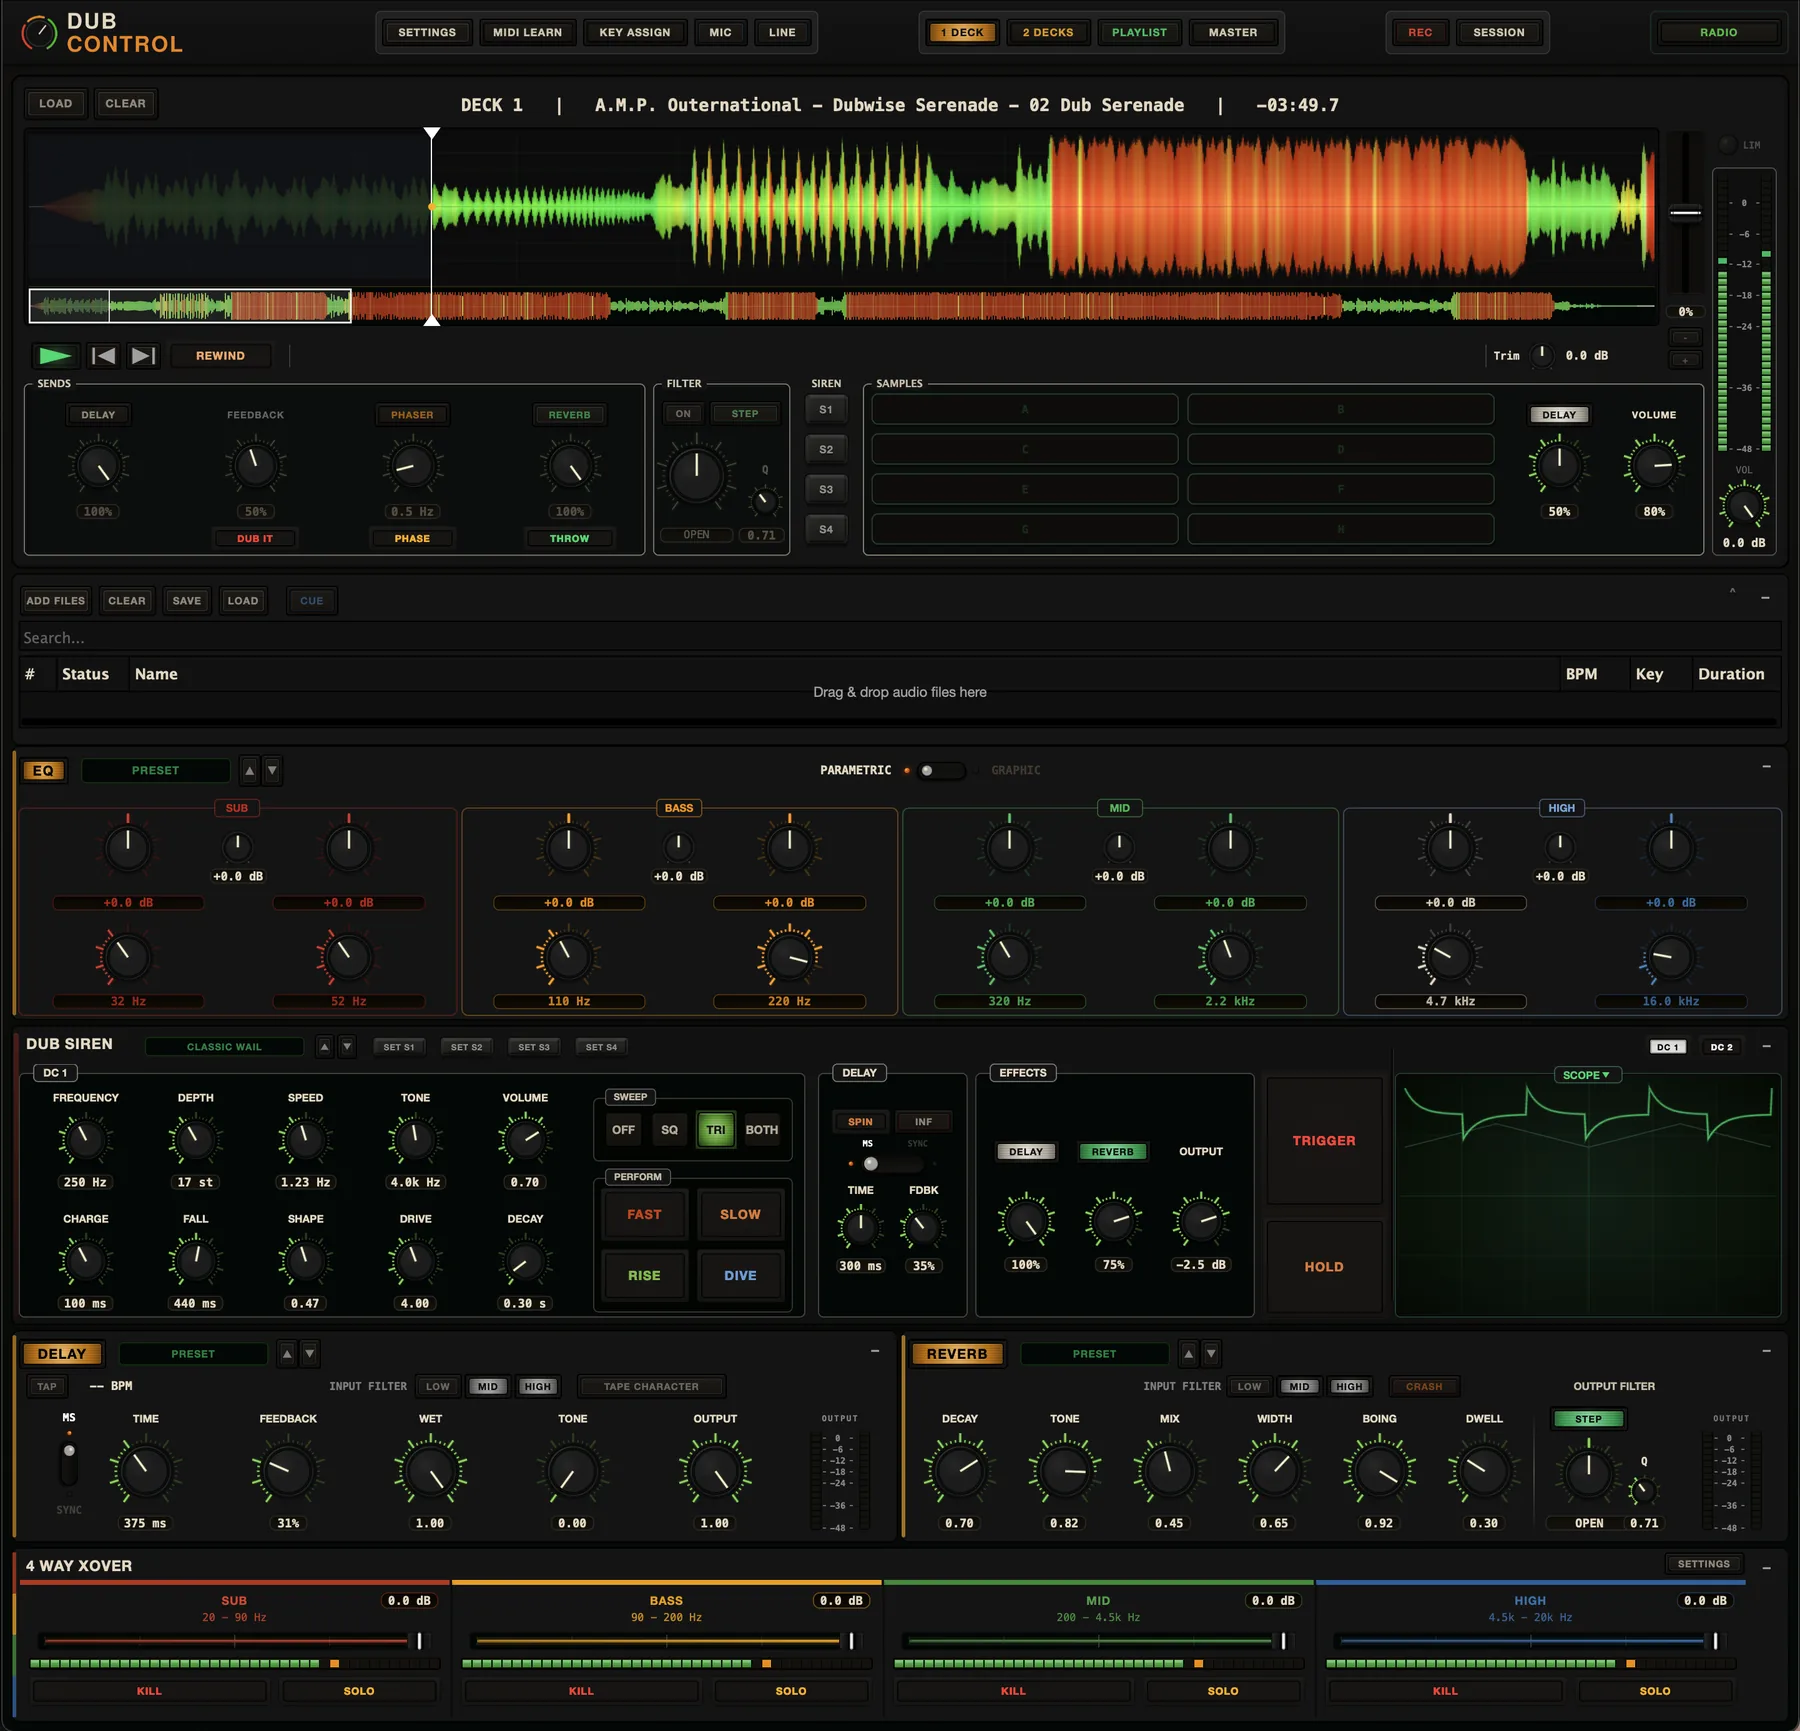
Task: Switch to 1 Deck view
Action: click(x=962, y=33)
